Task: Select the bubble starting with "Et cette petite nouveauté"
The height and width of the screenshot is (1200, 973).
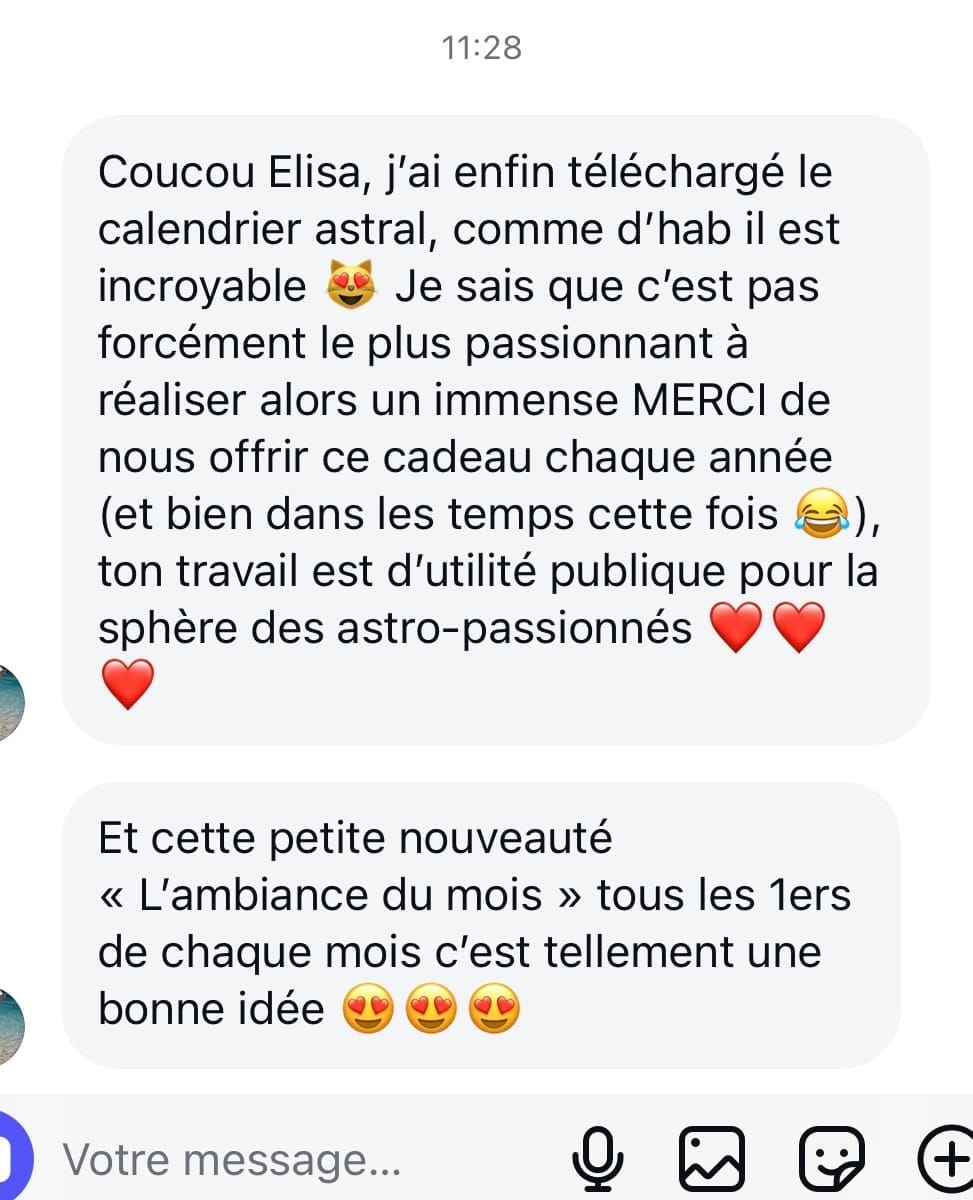Action: (481, 925)
